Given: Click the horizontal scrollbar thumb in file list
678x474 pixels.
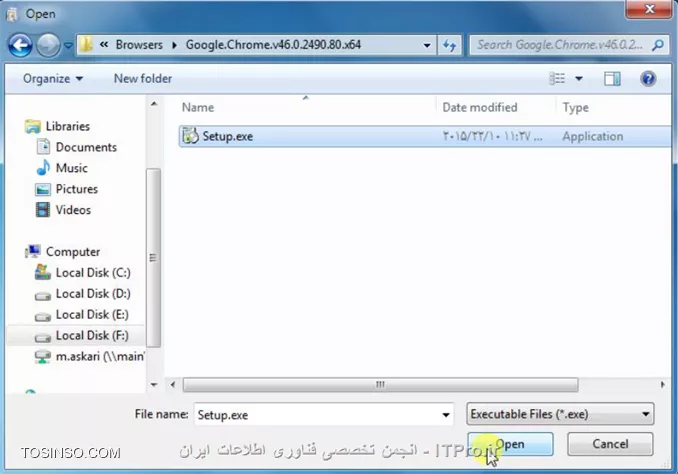Looking at the screenshot, I should click(380, 384).
